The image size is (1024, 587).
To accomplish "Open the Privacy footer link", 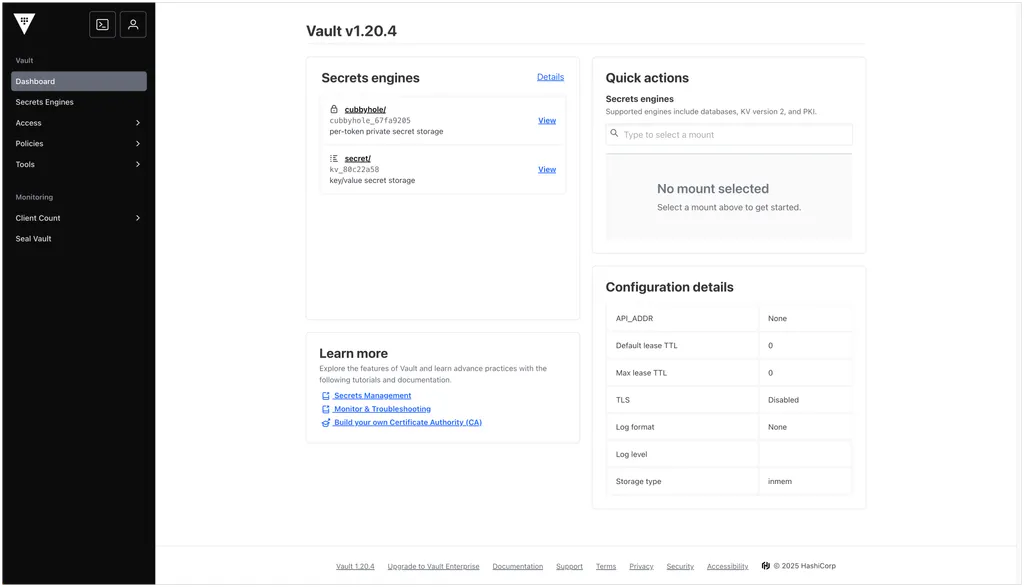I will click(641, 567).
